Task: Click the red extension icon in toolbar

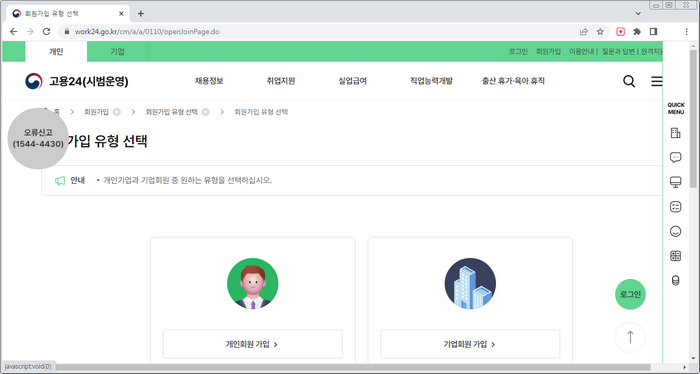Action: [x=621, y=32]
